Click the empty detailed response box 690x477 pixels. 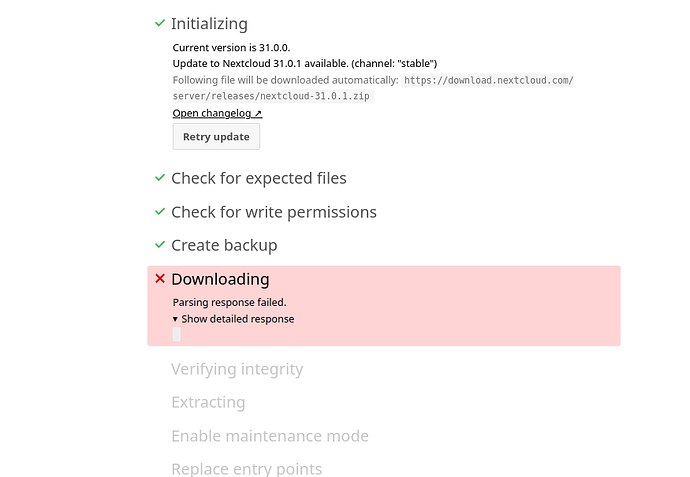click(x=176, y=334)
